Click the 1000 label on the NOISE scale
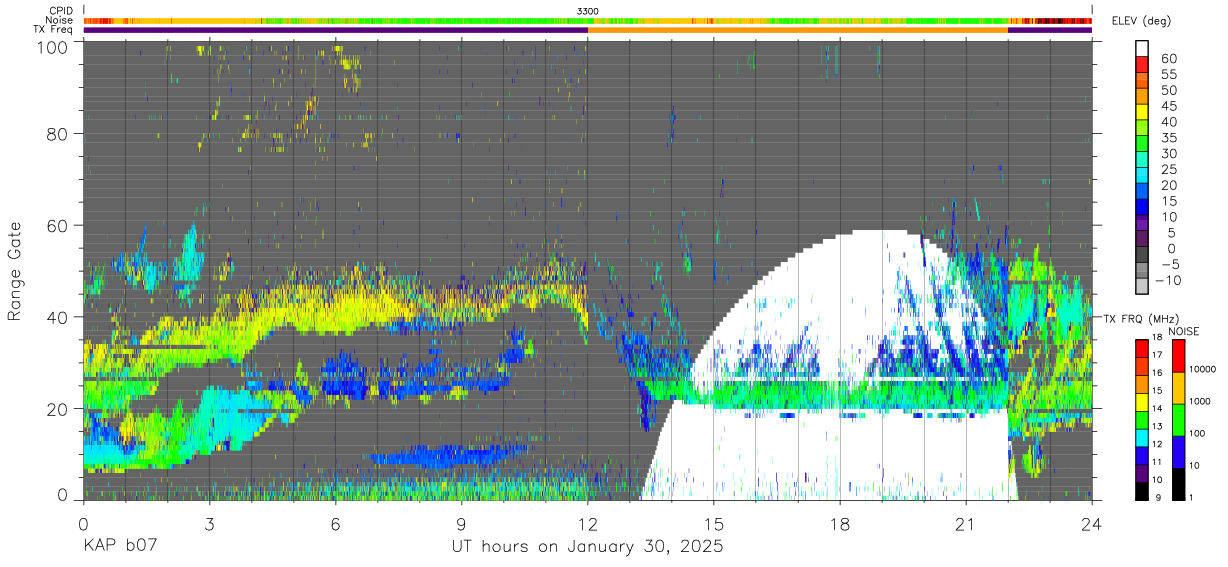This screenshot has height=567, width=1228. (x=1198, y=400)
